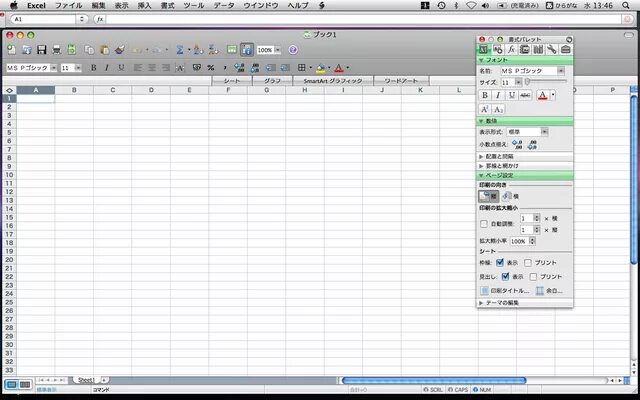Enable the 自動調整 checkbox

click(x=484, y=224)
